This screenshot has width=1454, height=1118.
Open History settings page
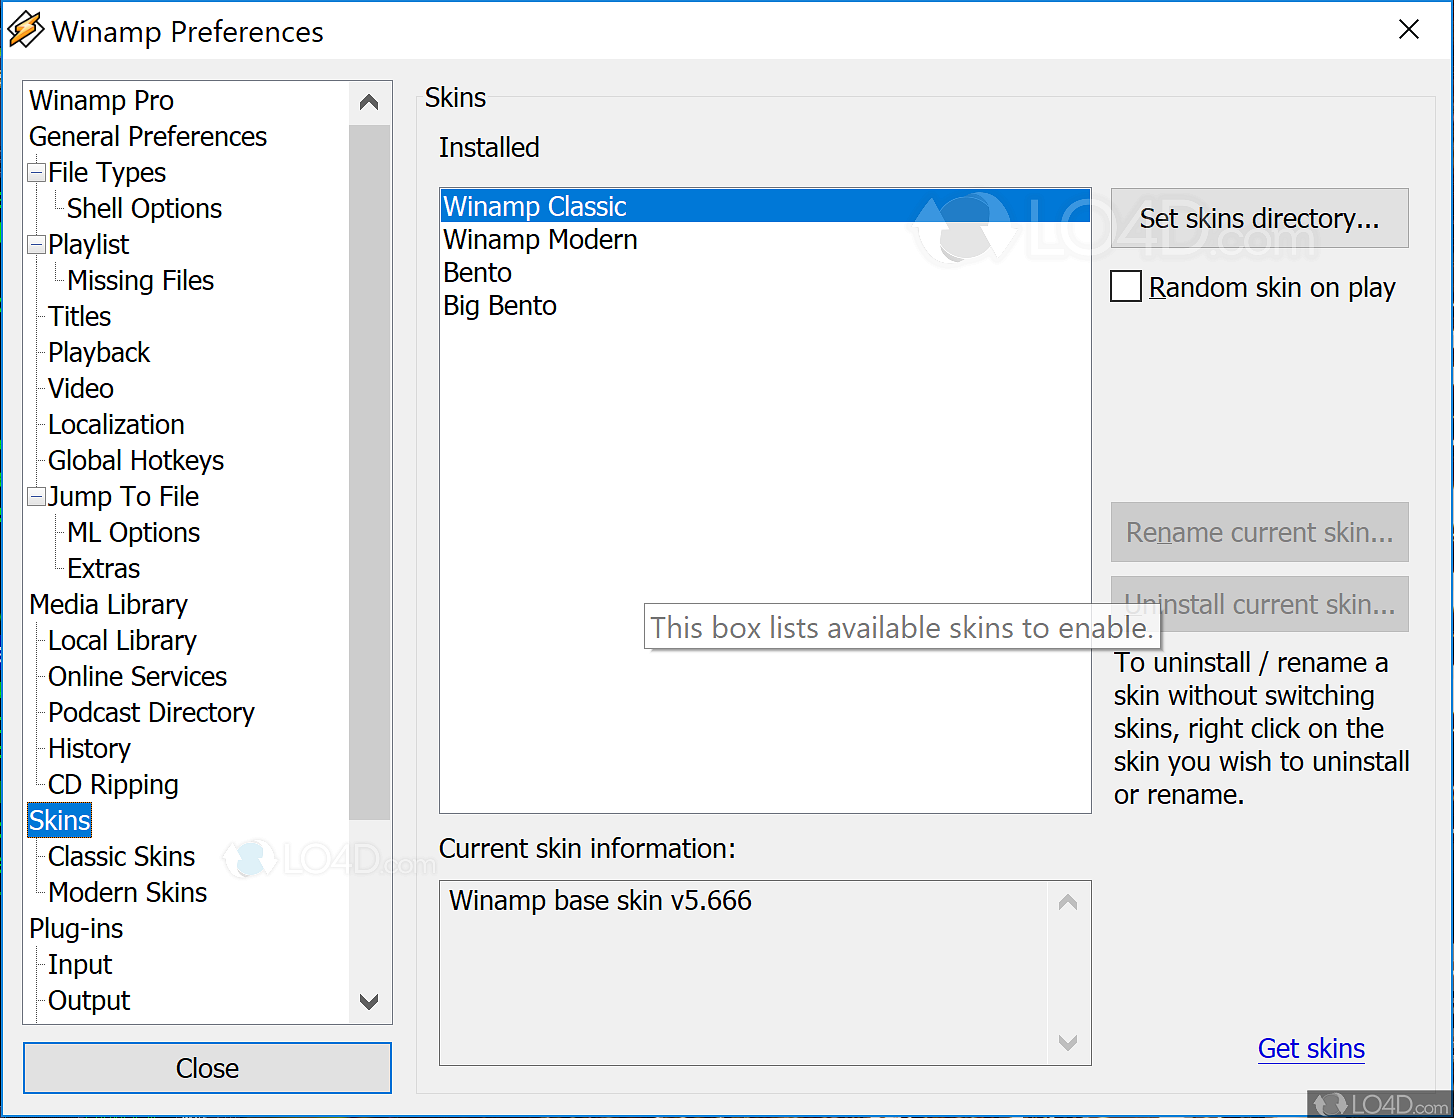click(x=89, y=749)
